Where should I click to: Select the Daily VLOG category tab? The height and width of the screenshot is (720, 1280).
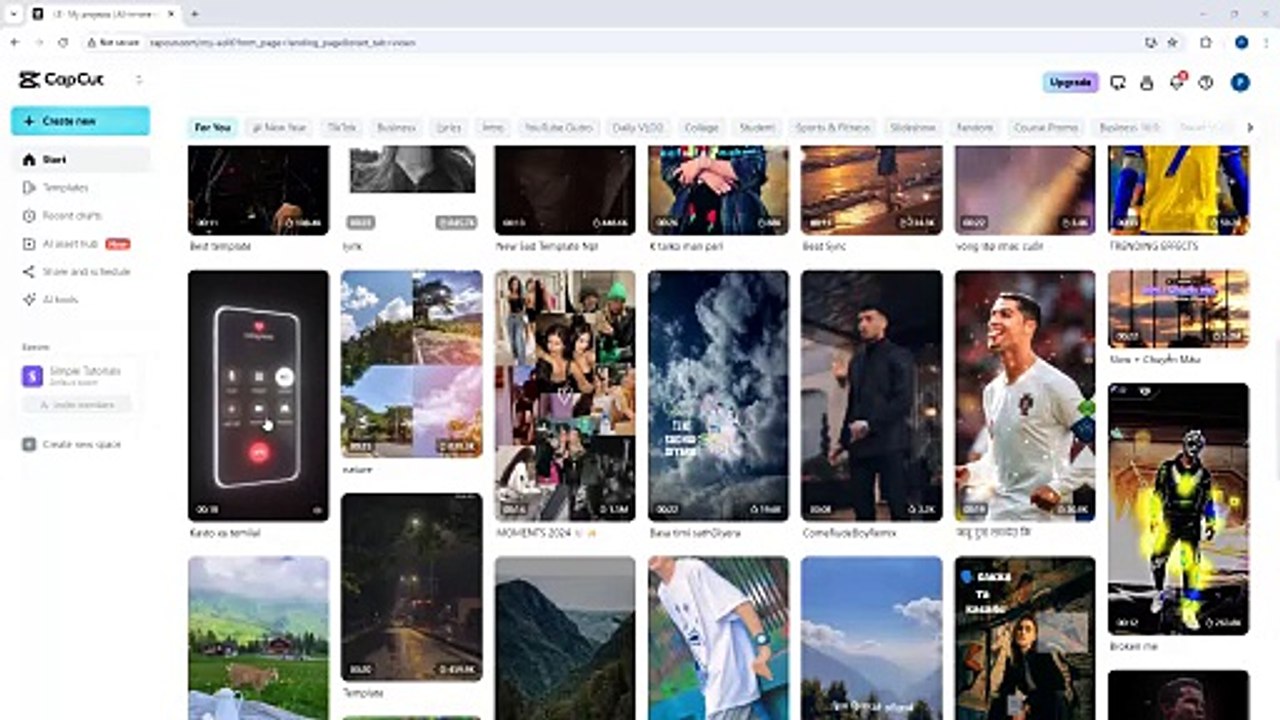638,127
